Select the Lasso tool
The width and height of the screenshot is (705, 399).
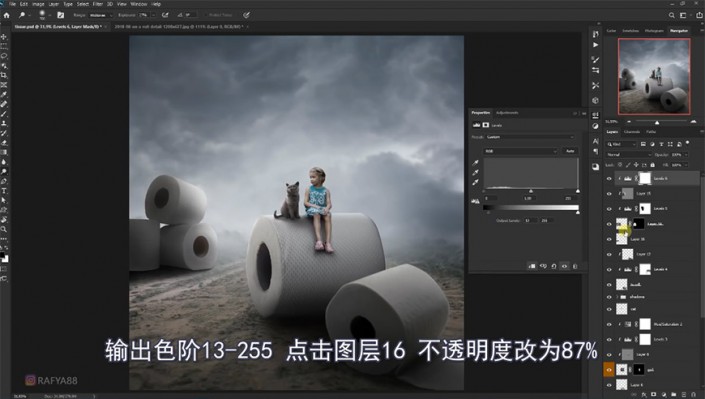4,56
